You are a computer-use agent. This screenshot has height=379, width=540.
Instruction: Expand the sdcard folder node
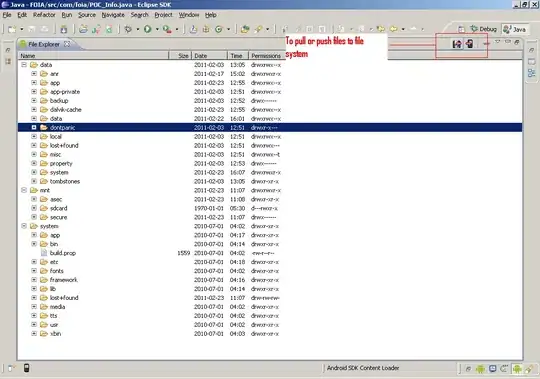34,208
